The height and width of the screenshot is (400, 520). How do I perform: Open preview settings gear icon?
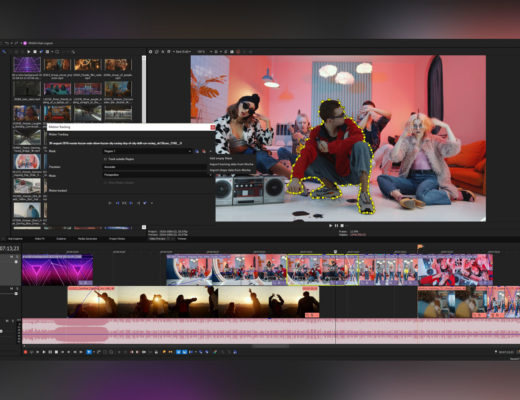150,52
